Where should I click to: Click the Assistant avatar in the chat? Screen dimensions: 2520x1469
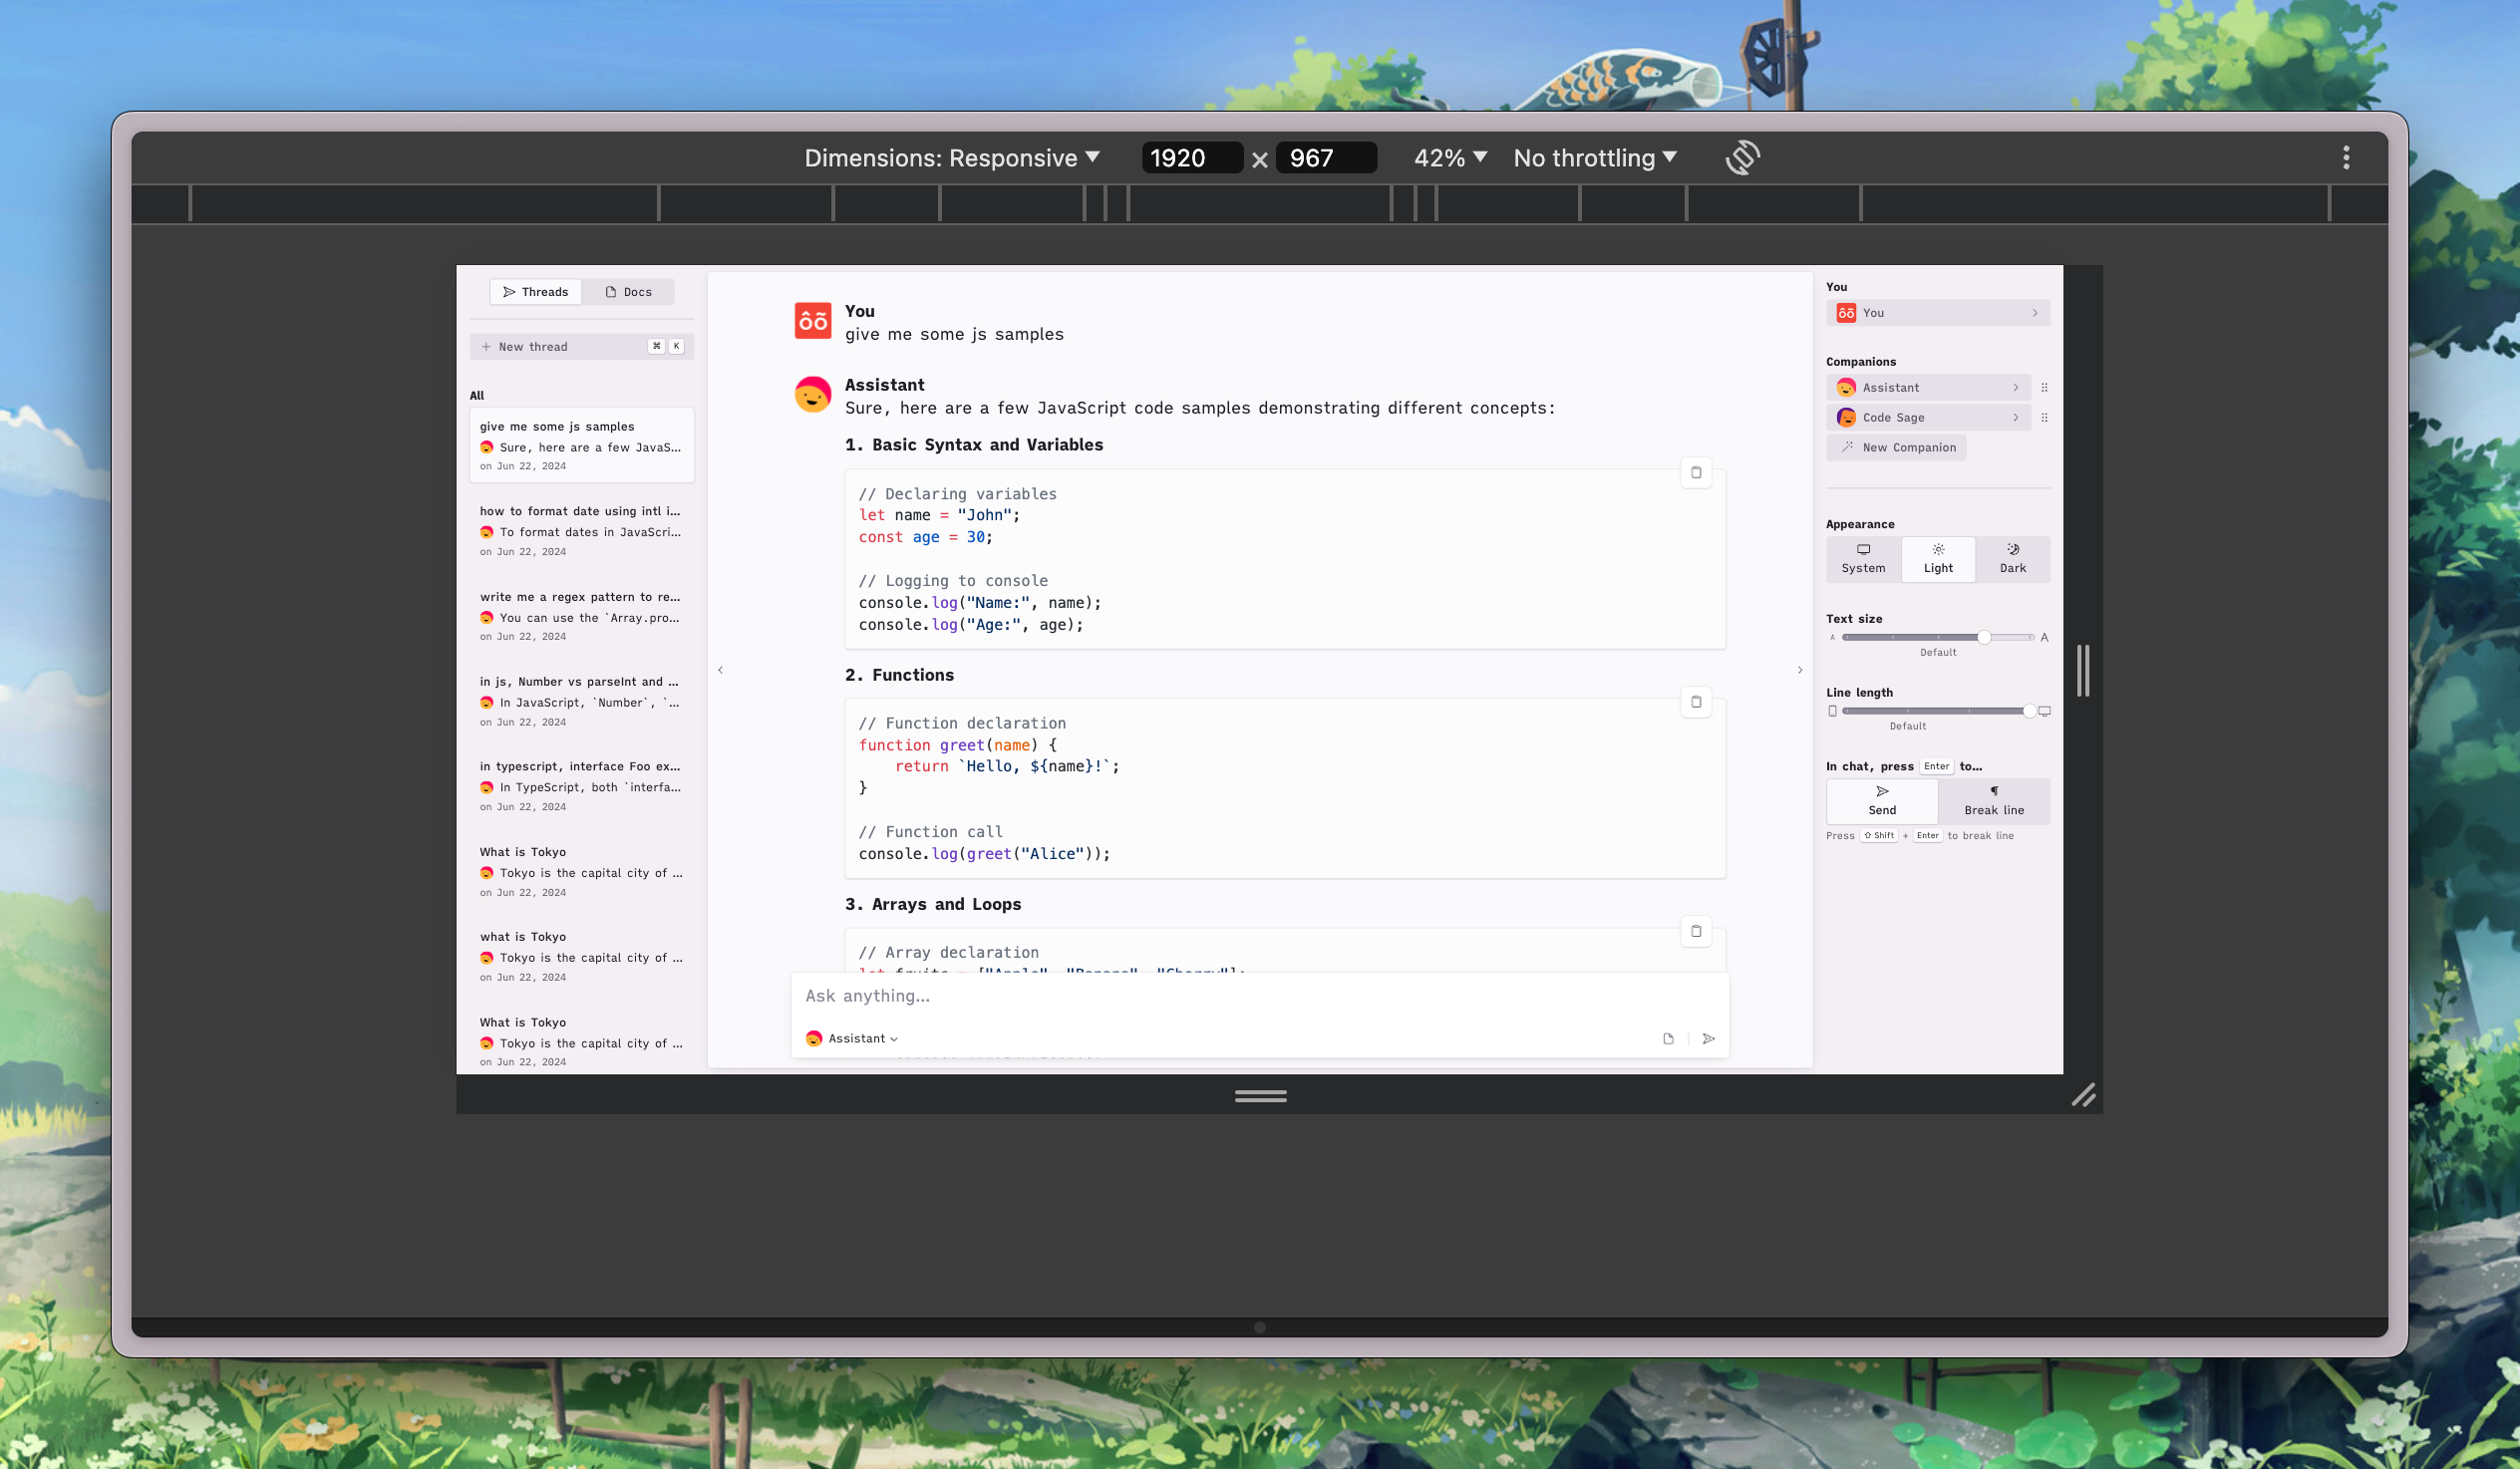coord(813,395)
